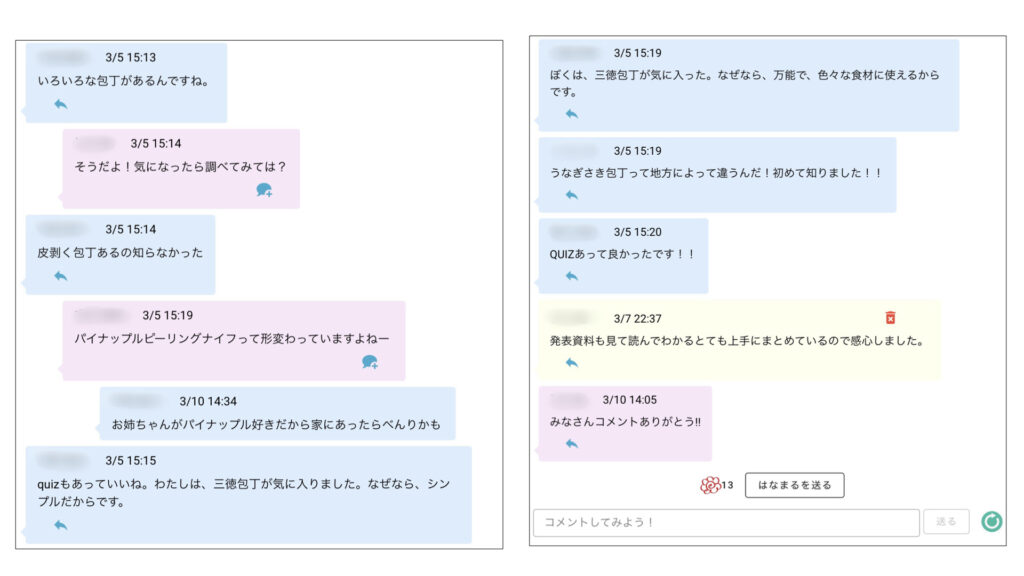Reply to the いろいろな包丁があるんですね comment
The image size is (1024, 576).
pyautogui.click(x=61, y=104)
